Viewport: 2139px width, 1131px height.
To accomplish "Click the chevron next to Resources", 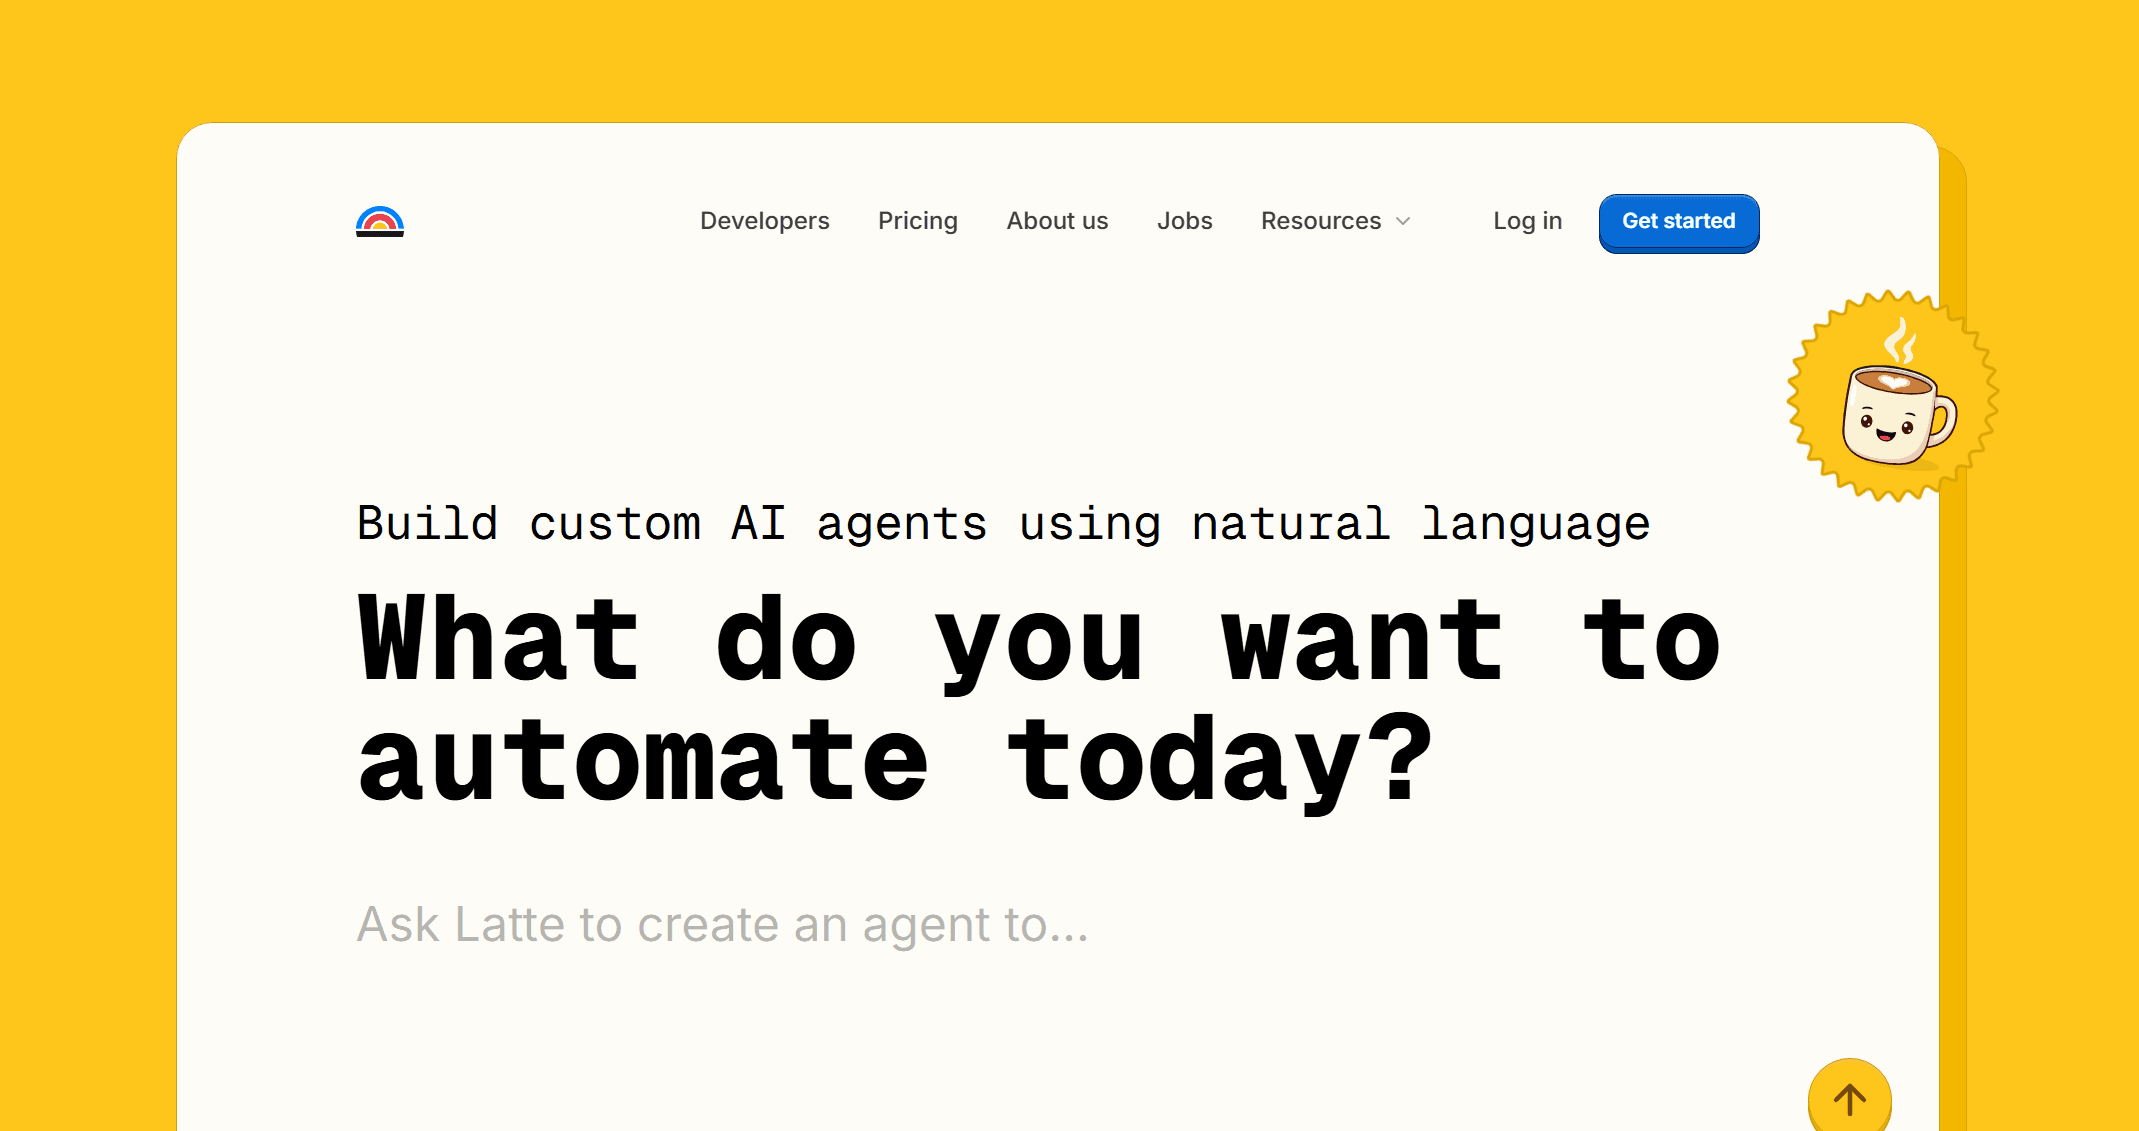I will 1403,221.
